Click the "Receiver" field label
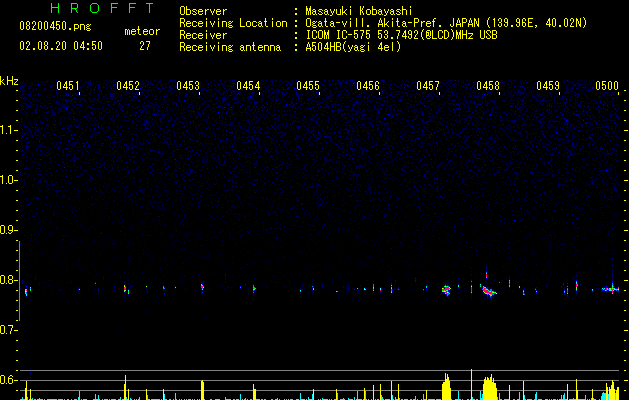This screenshot has width=629, height=400. click(203, 35)
